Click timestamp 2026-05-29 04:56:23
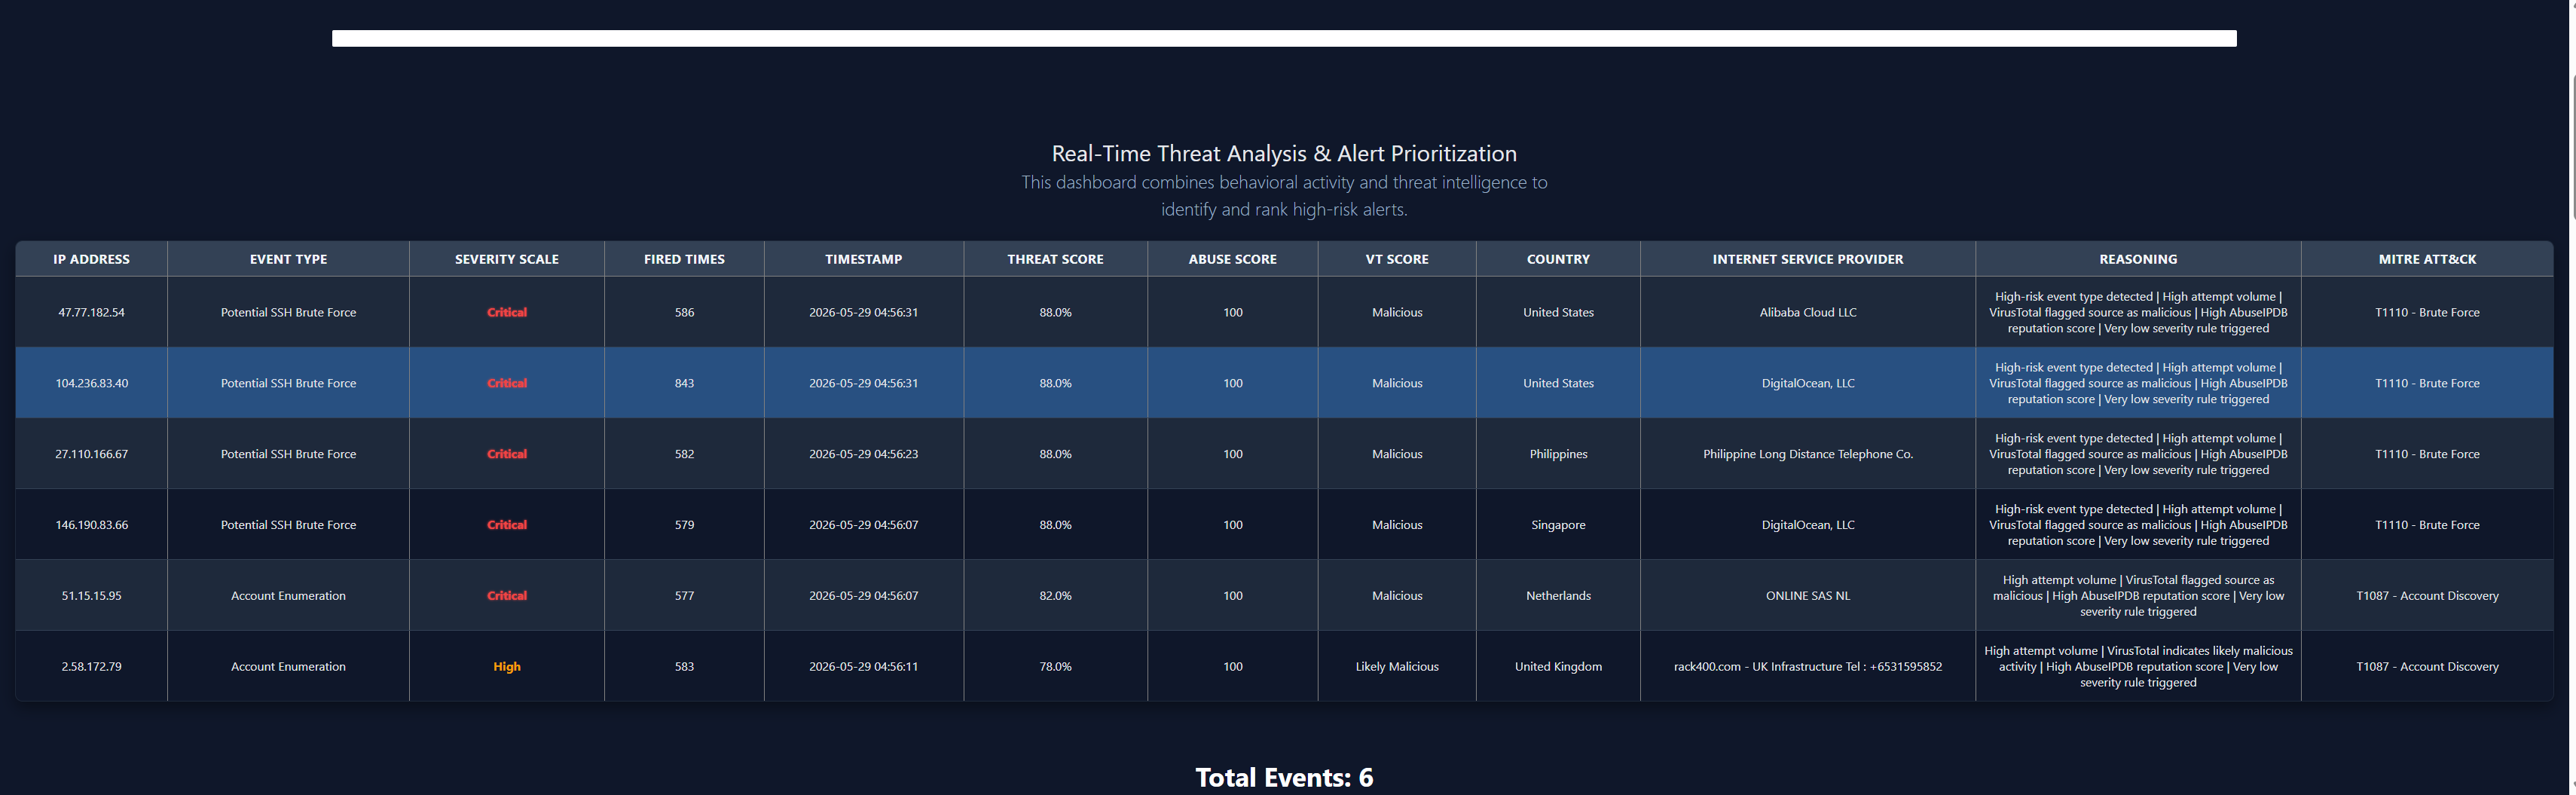2576x795 pixels. point(864,454)
